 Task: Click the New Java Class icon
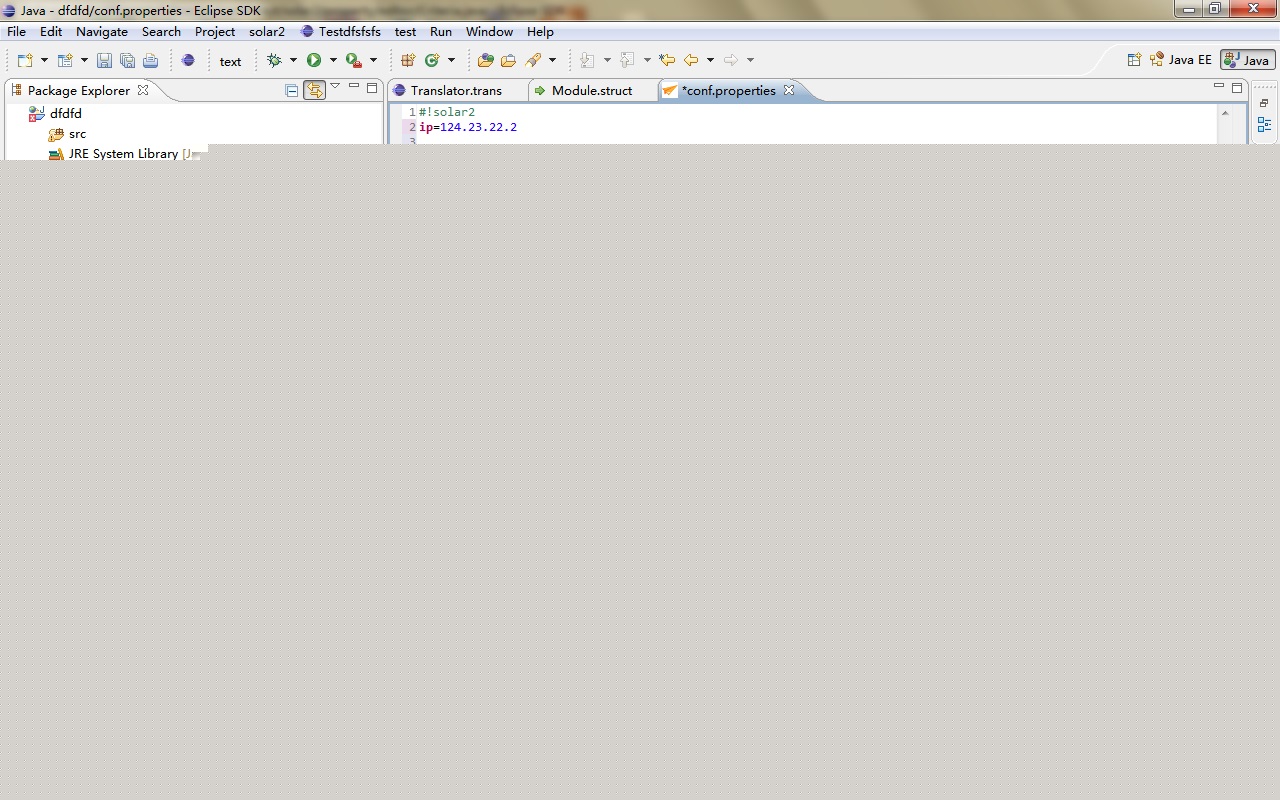click(432, 60)
